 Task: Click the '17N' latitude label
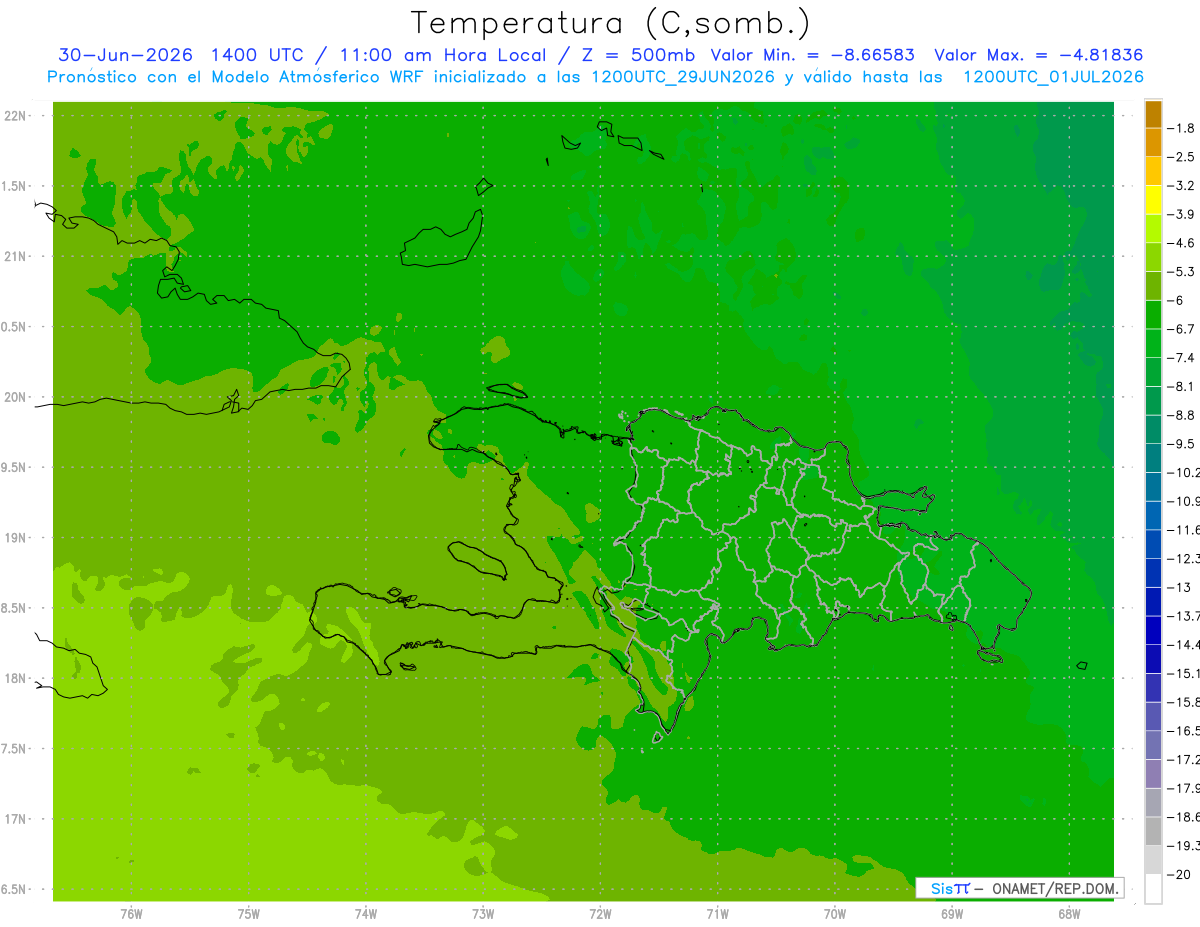(x=14, y=819)
